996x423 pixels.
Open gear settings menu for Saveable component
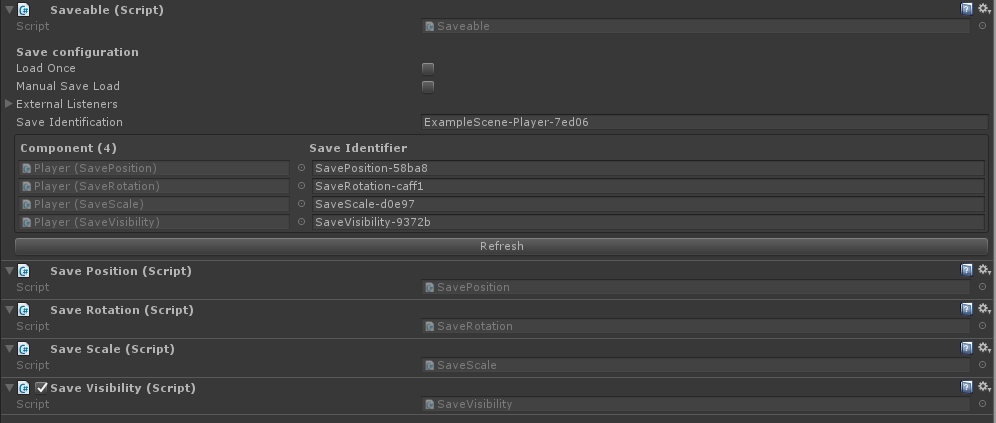click(984, 9)
